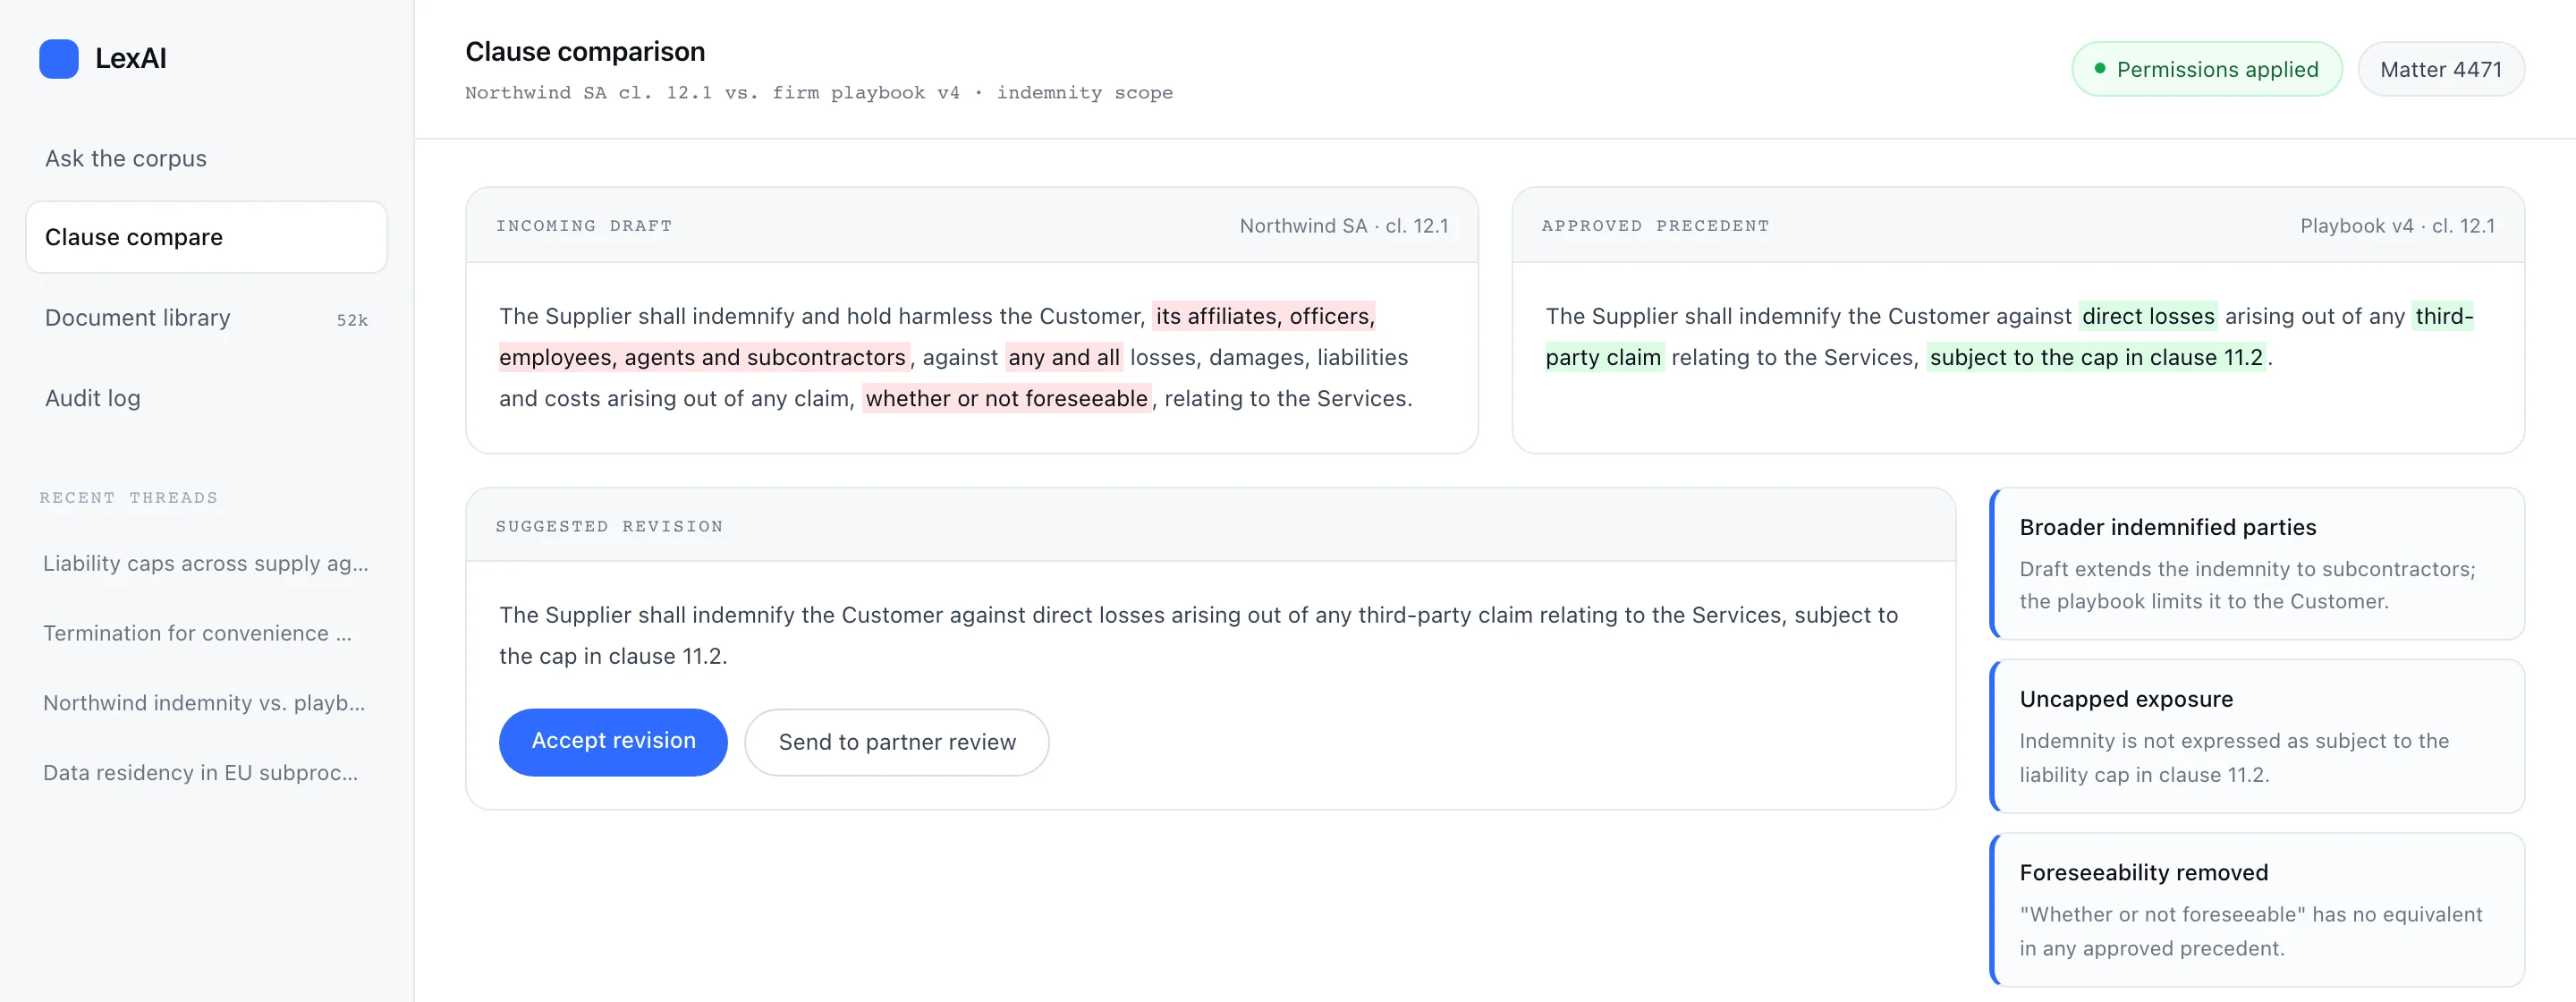Click highlighted 'its affiliates, officers,' text

pyautogui.click(x=1264, y=316)
